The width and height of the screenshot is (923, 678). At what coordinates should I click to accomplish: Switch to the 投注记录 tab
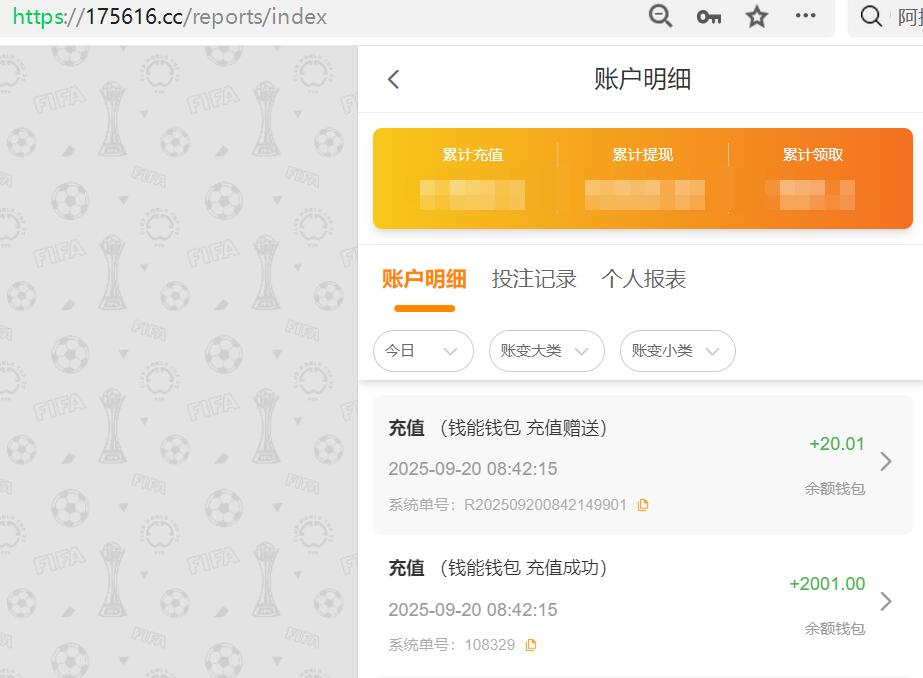(535, 279)
